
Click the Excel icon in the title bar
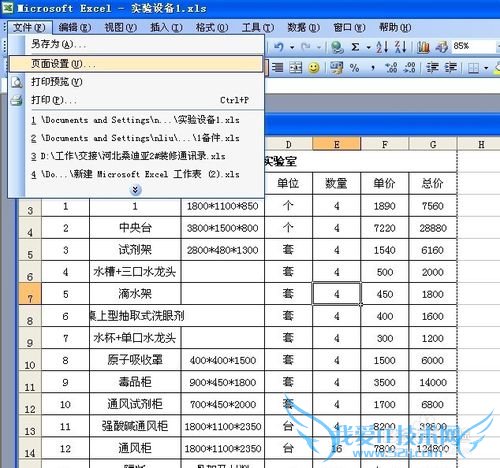click(7, 7)
